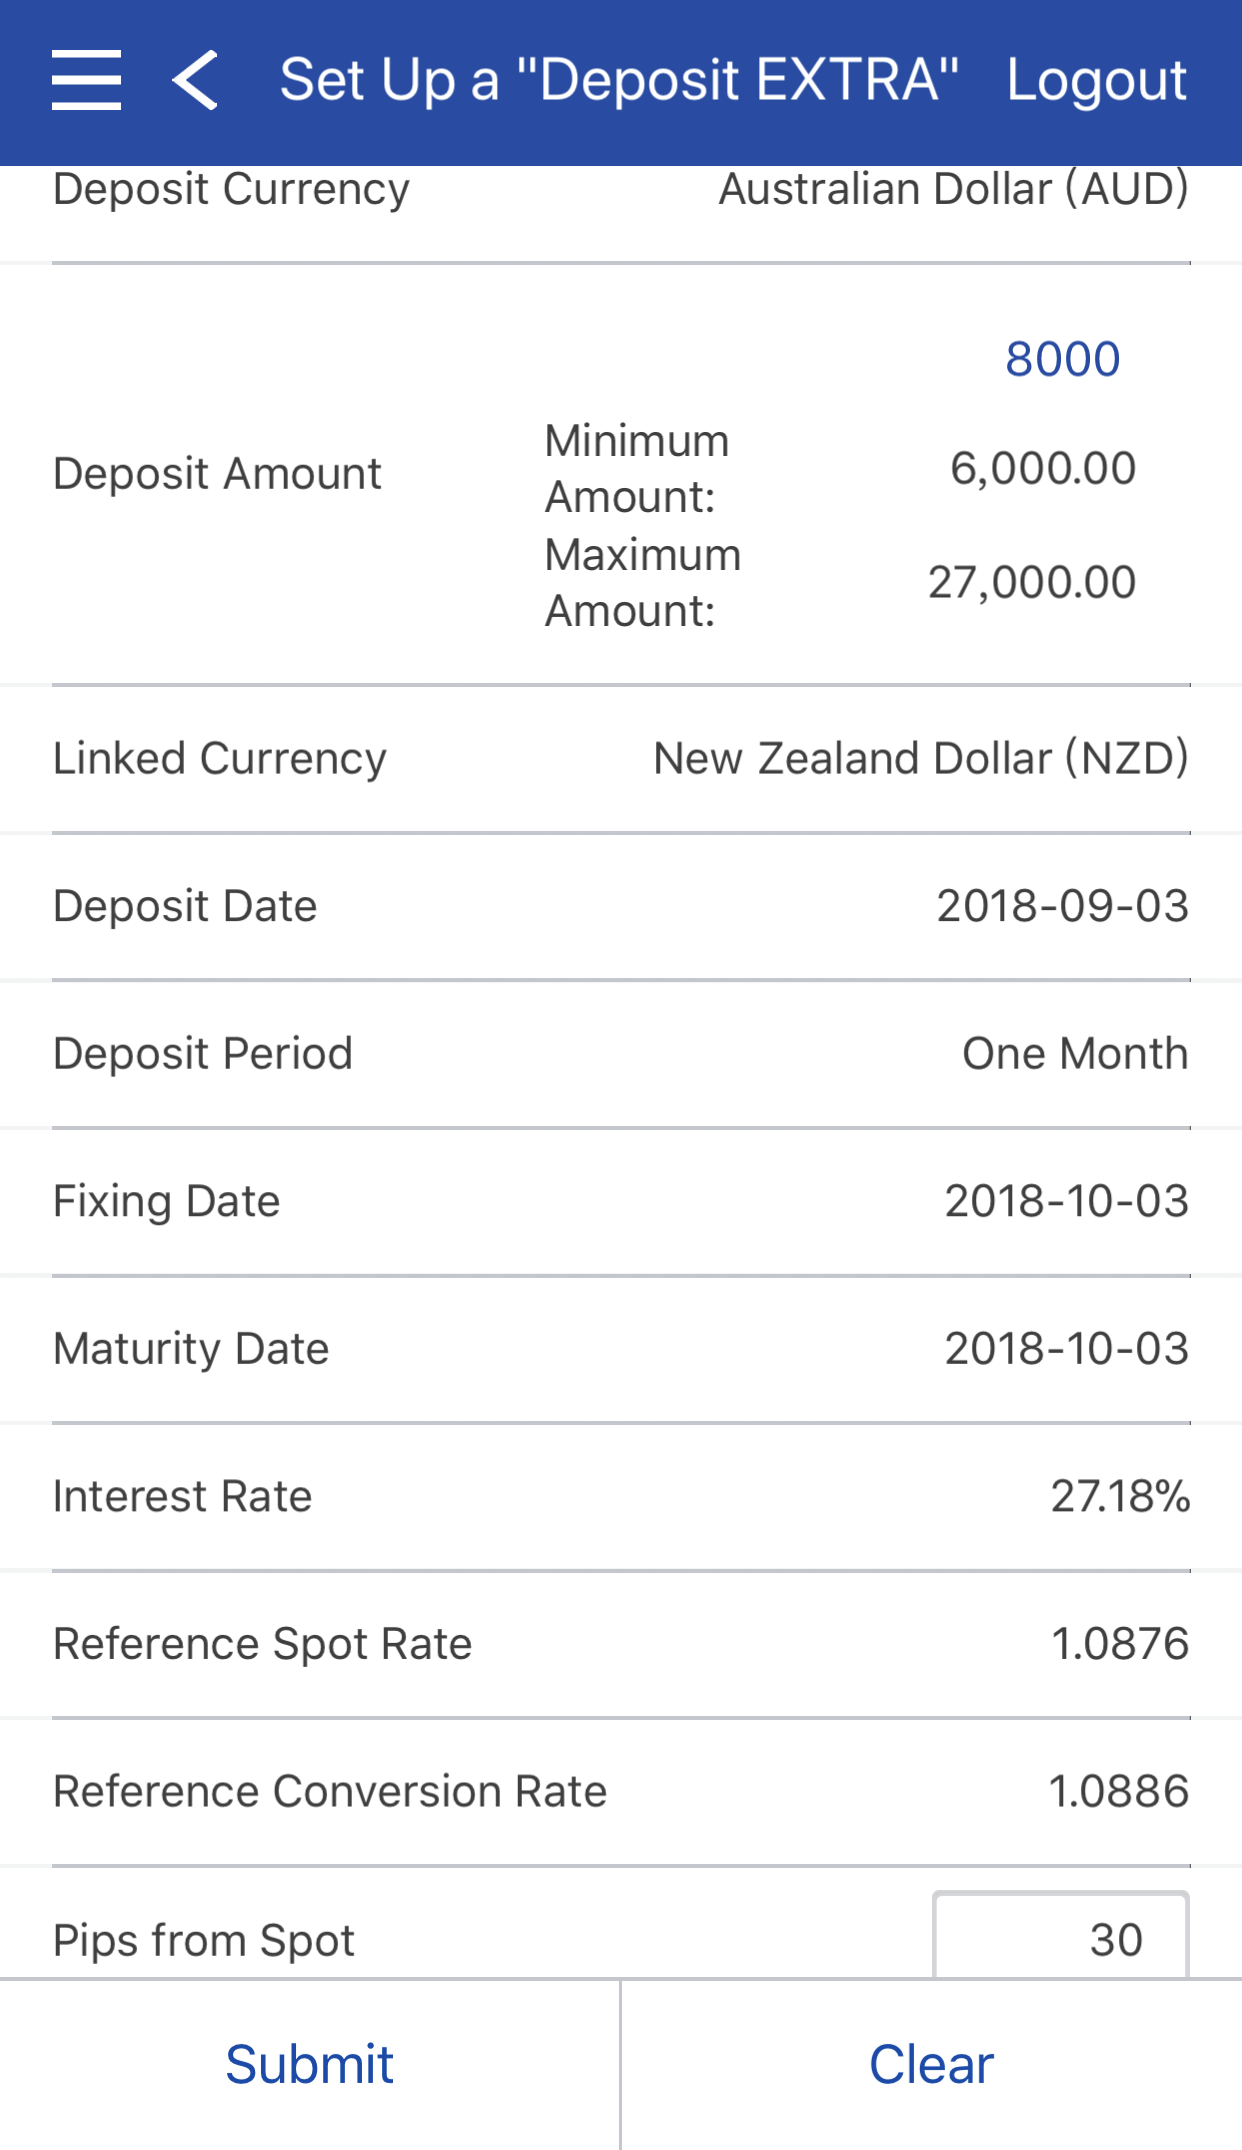The height and width of the screenshot is (2150, 1242).
Task: Tap the Interest Rate value
Action: pos(1119,1496)
